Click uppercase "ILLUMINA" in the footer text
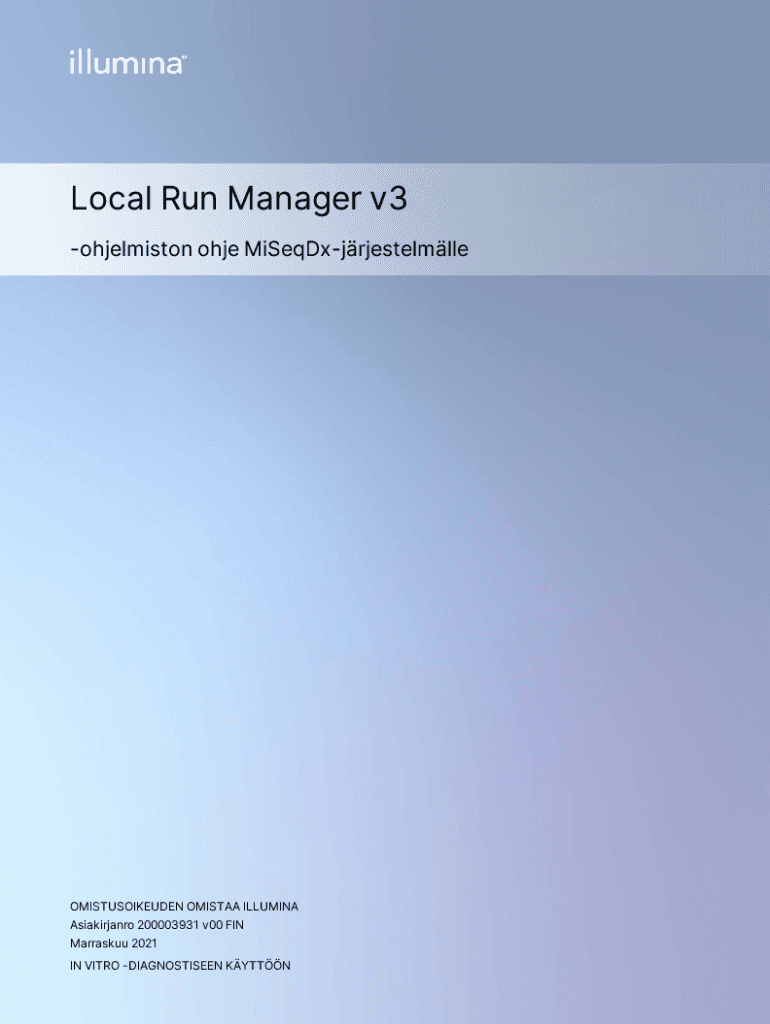This screenshot has width=770, height=1024. (x=264, y=906)
